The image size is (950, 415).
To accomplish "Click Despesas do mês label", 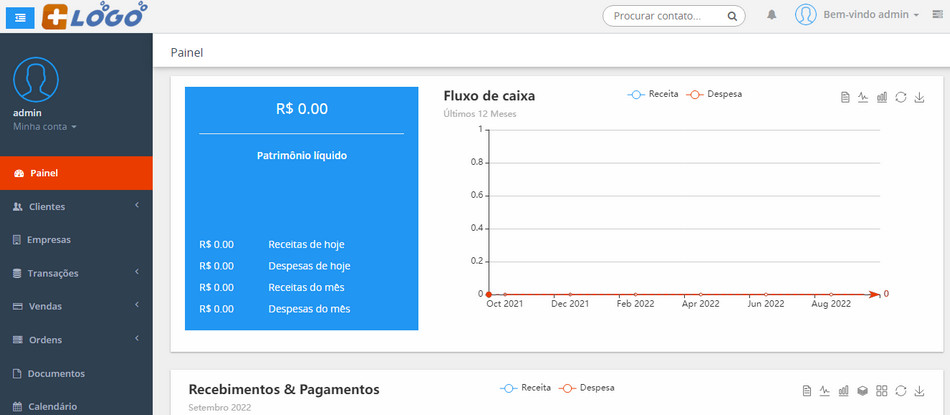I will click(x=309, y=309).
